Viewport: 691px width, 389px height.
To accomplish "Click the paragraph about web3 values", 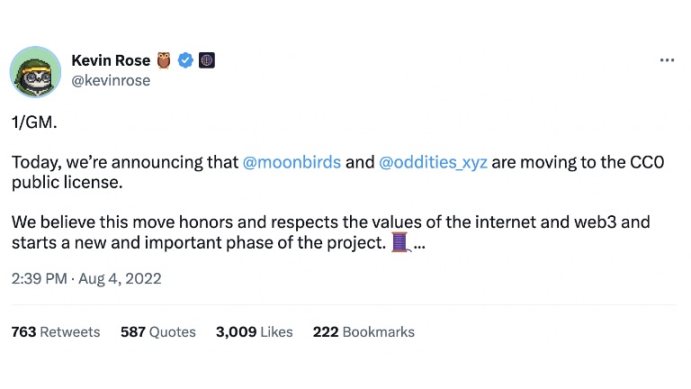I will [331, 232].
